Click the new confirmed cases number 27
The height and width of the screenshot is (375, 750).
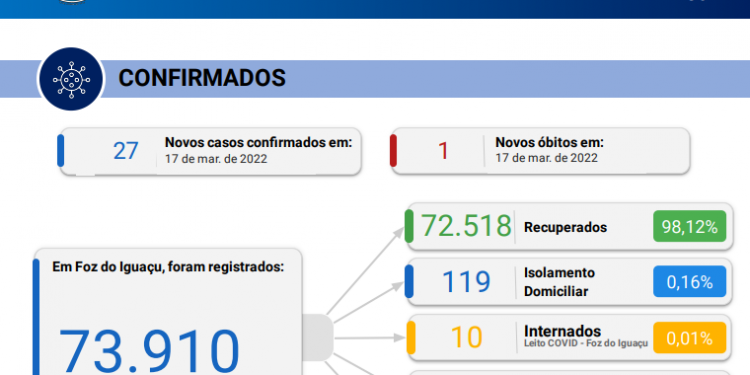click(125, 151)
